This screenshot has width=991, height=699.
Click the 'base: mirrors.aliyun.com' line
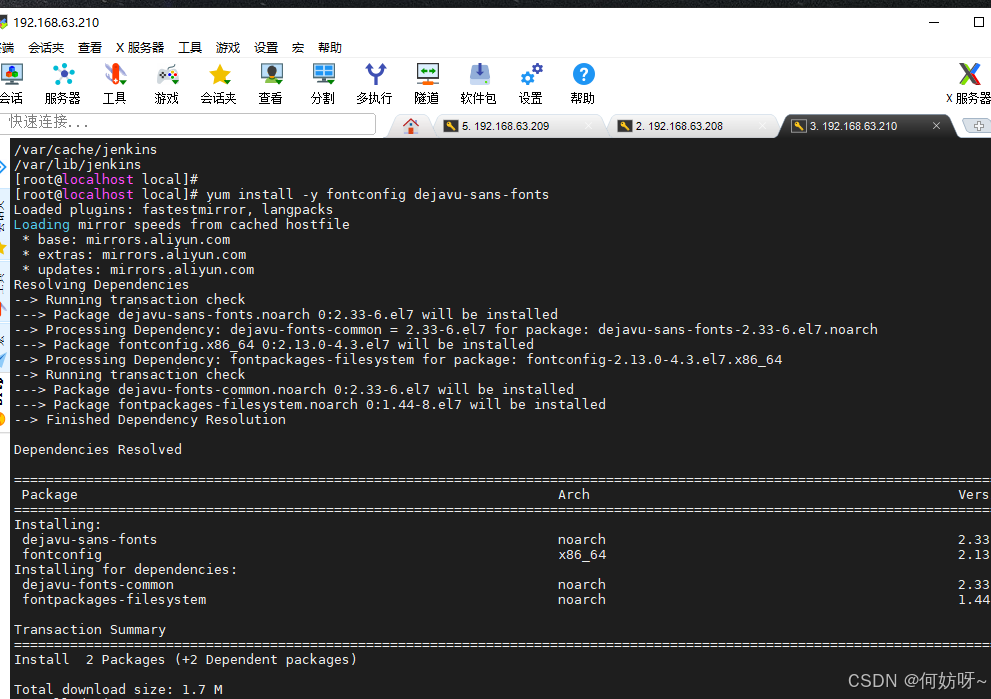[126, 240]
